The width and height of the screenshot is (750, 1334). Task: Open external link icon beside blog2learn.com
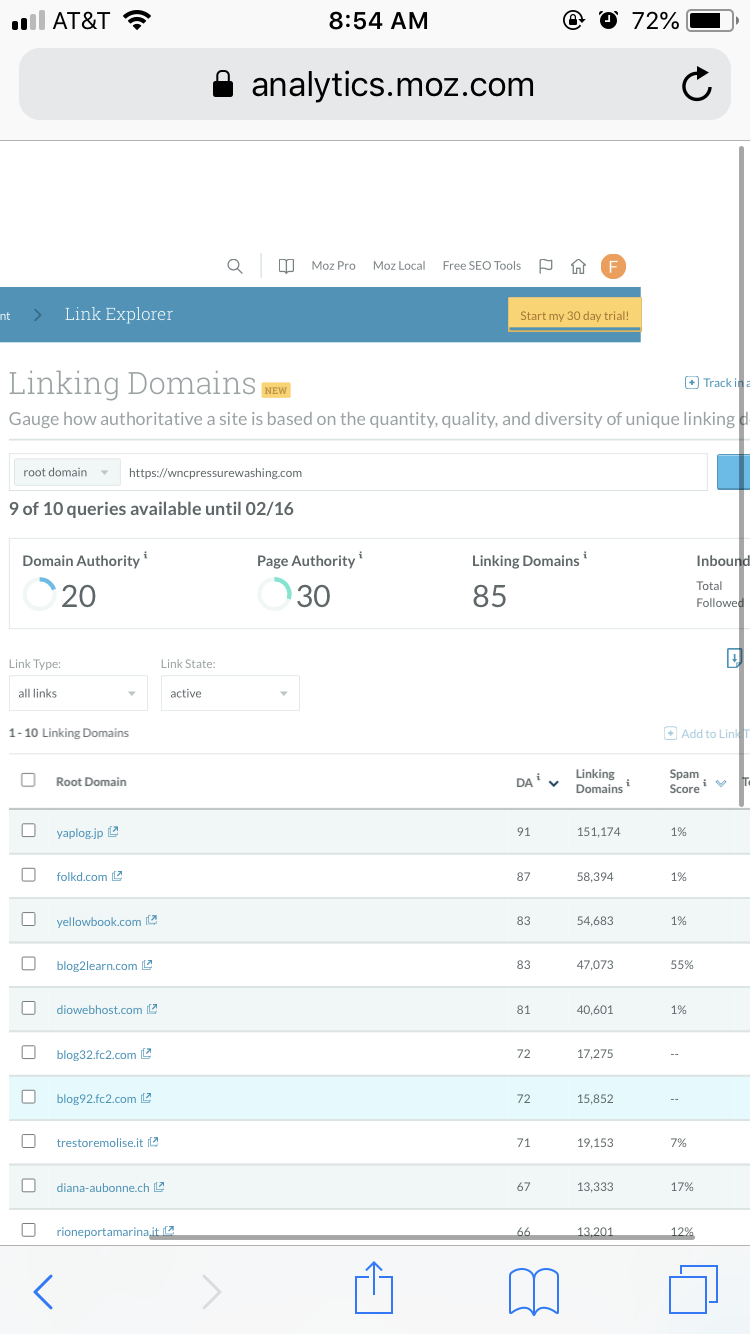(x=147, y=965)
